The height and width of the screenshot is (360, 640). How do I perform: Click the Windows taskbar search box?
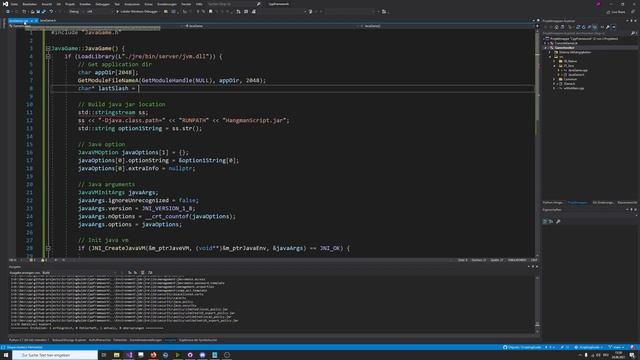point(55,355)
